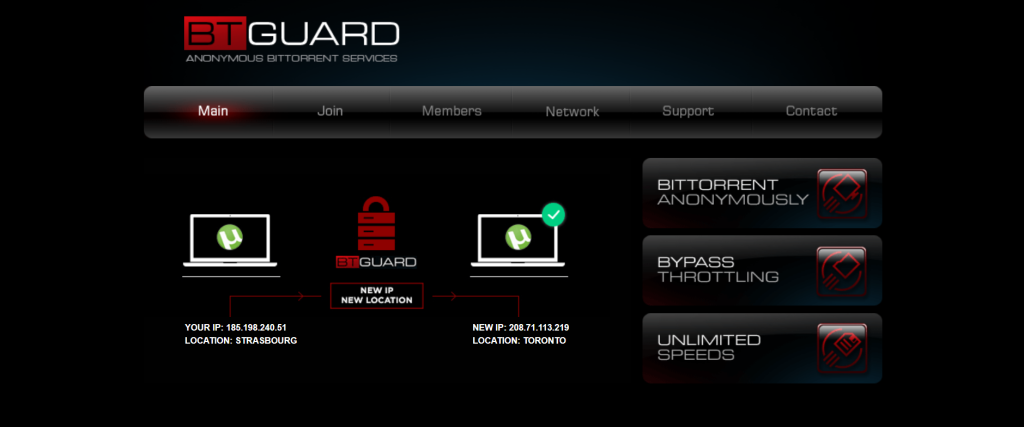This screenshot has width=1024, height=427.
Task: Open the Main navigation tab
Action: [x=213, y=111]
